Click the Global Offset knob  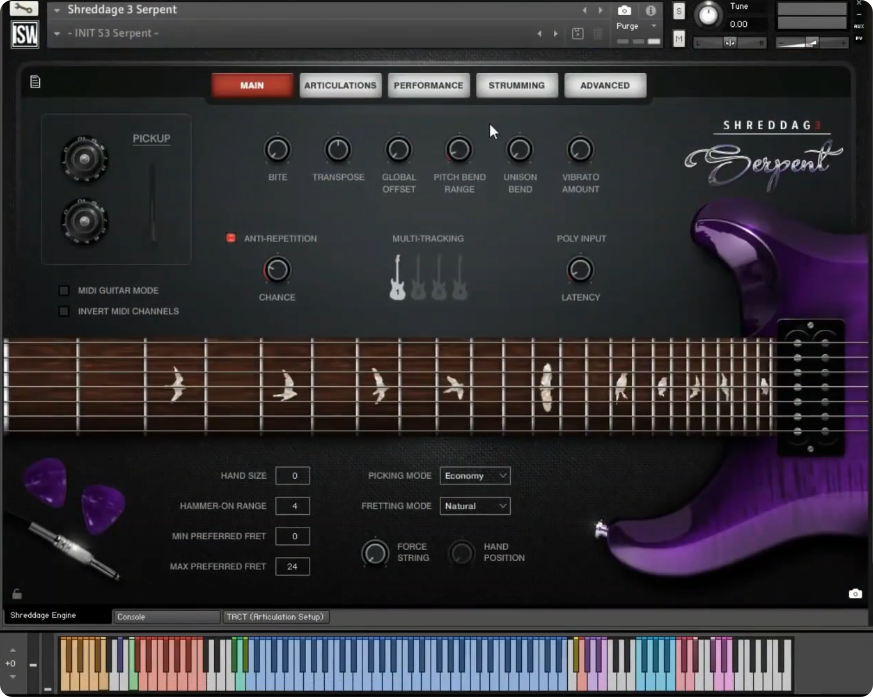(x=399, y=149)
